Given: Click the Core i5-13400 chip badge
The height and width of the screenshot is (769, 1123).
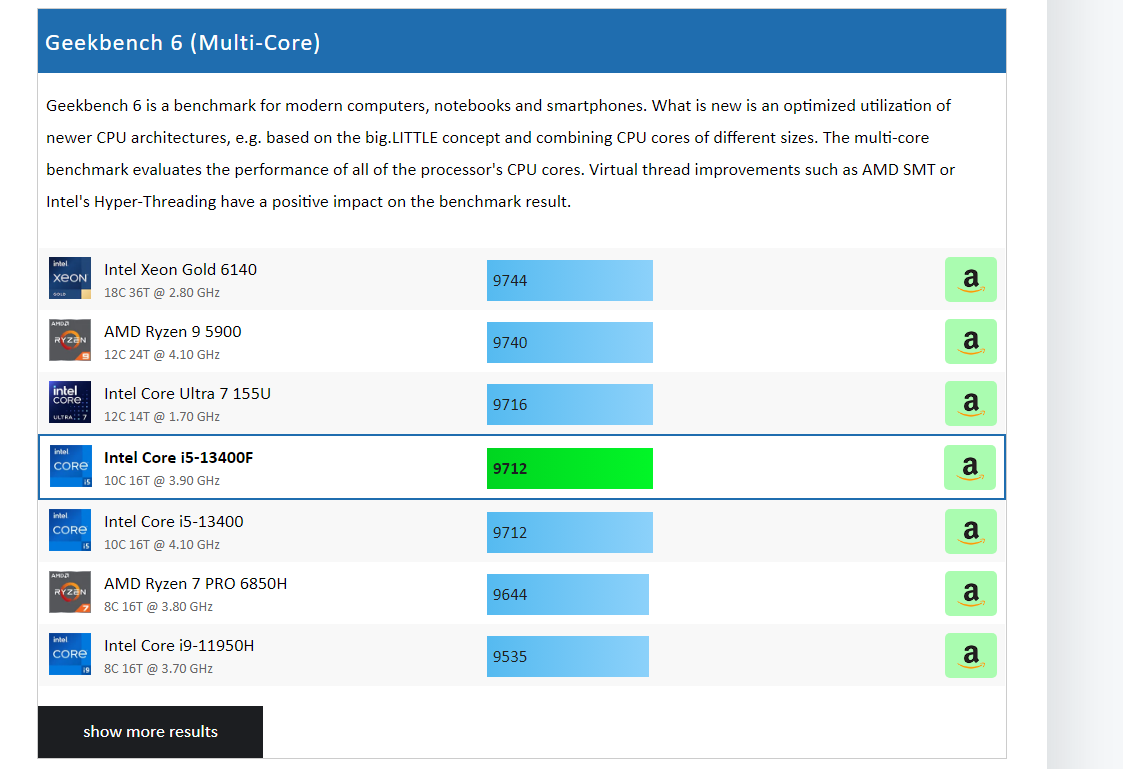Looking at the screenshot, I should point(70,530).
